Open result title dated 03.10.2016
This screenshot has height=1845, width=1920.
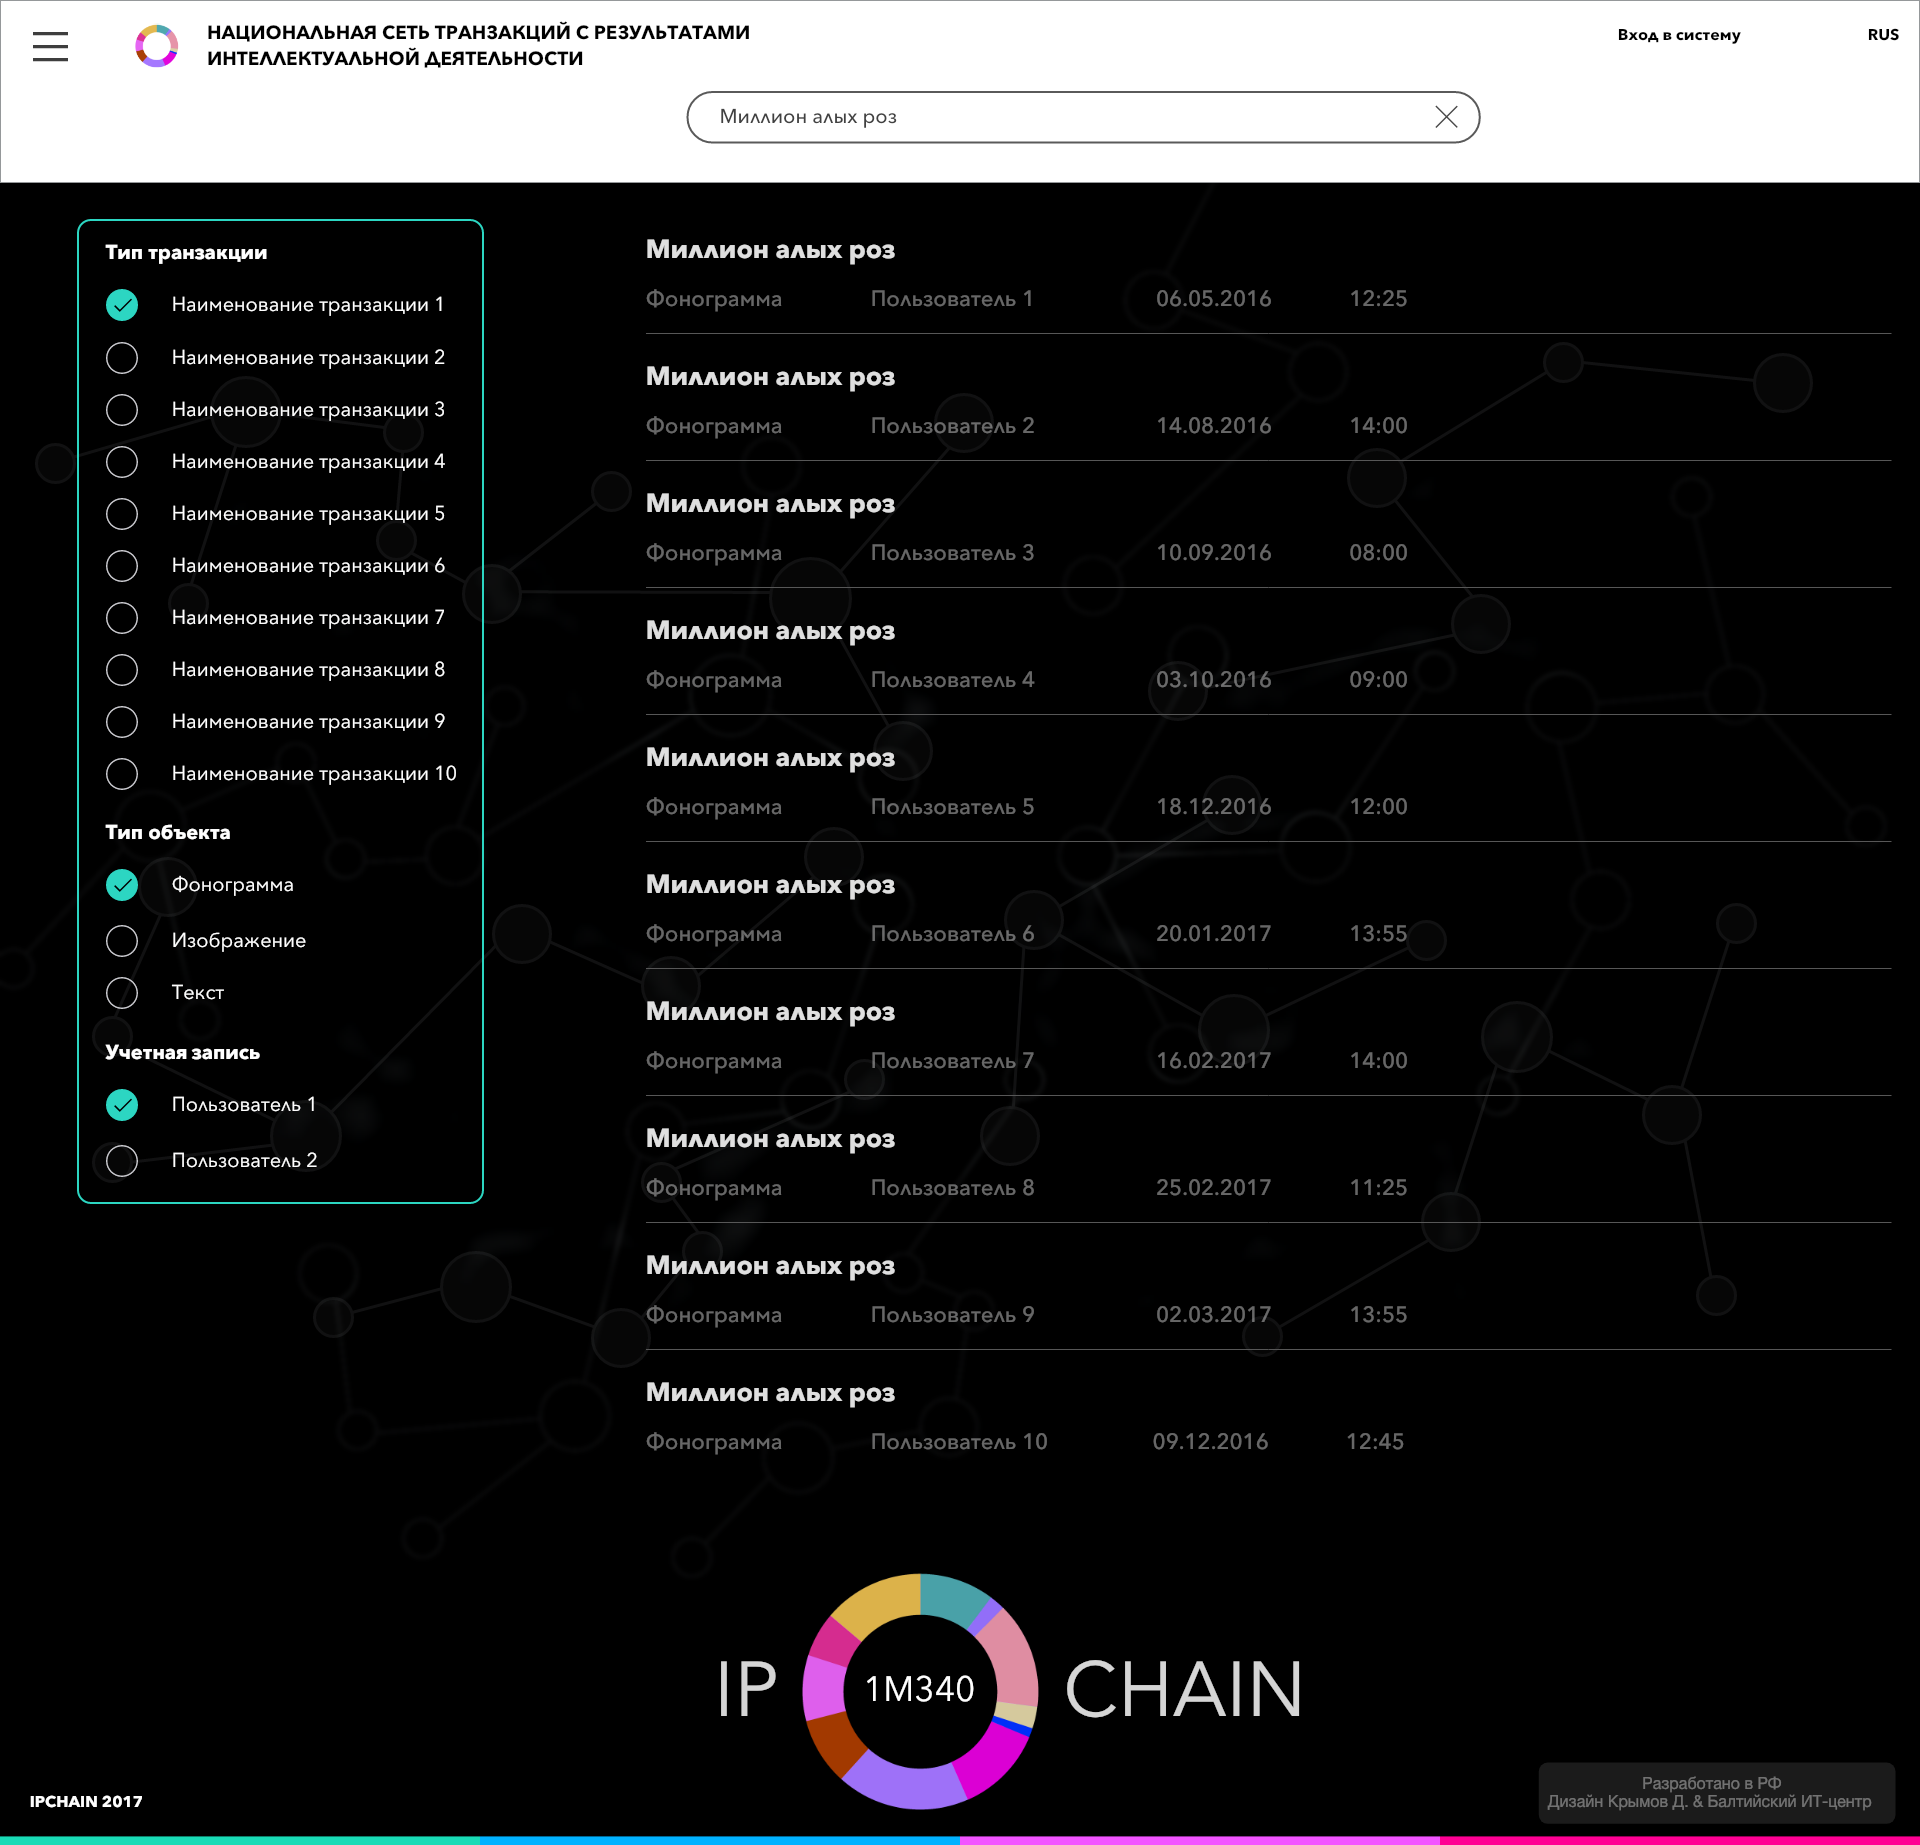pos(770,631)
